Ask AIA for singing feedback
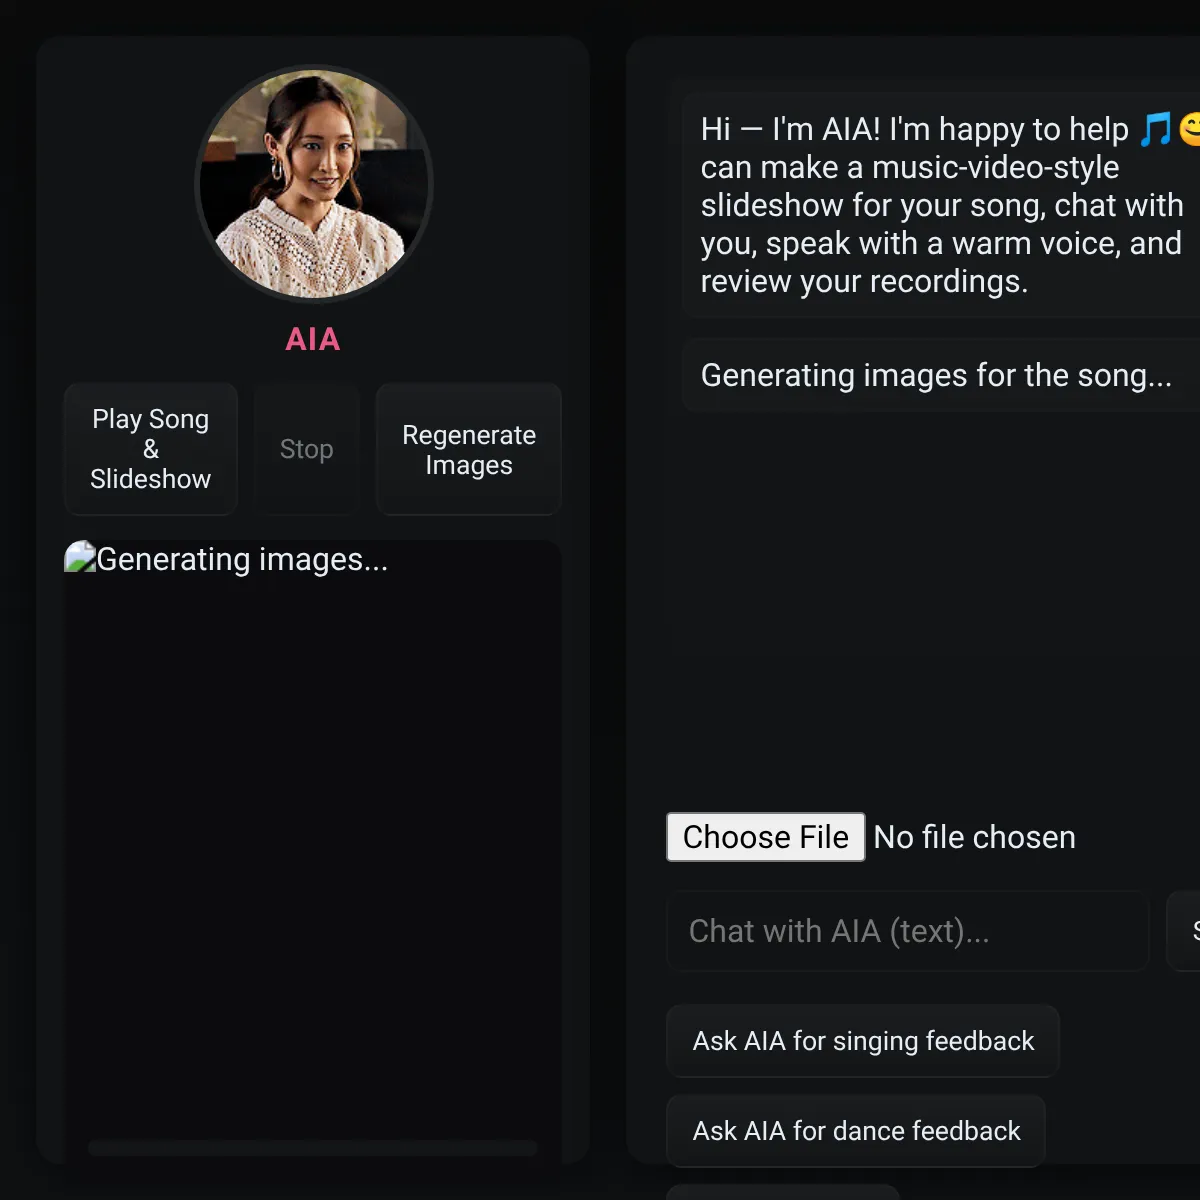Screen dimensions: 1200x1200 pyautogui.click(x=863, y=1041)
